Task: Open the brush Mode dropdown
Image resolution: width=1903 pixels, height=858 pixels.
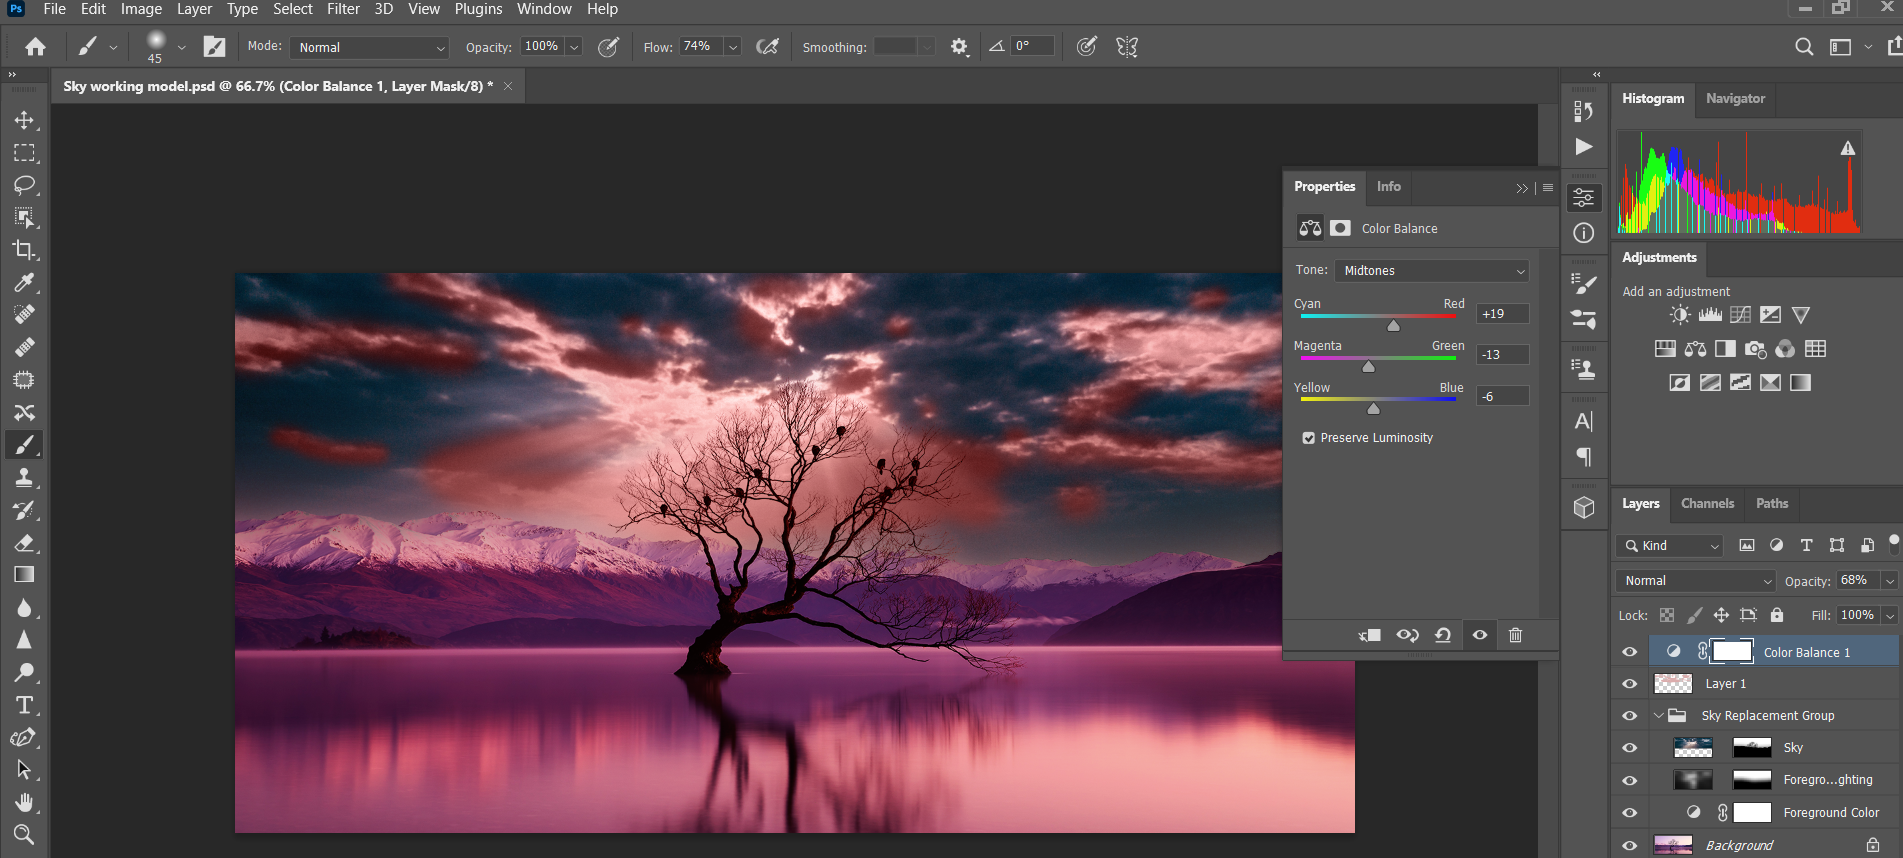Action: [370, 47]
